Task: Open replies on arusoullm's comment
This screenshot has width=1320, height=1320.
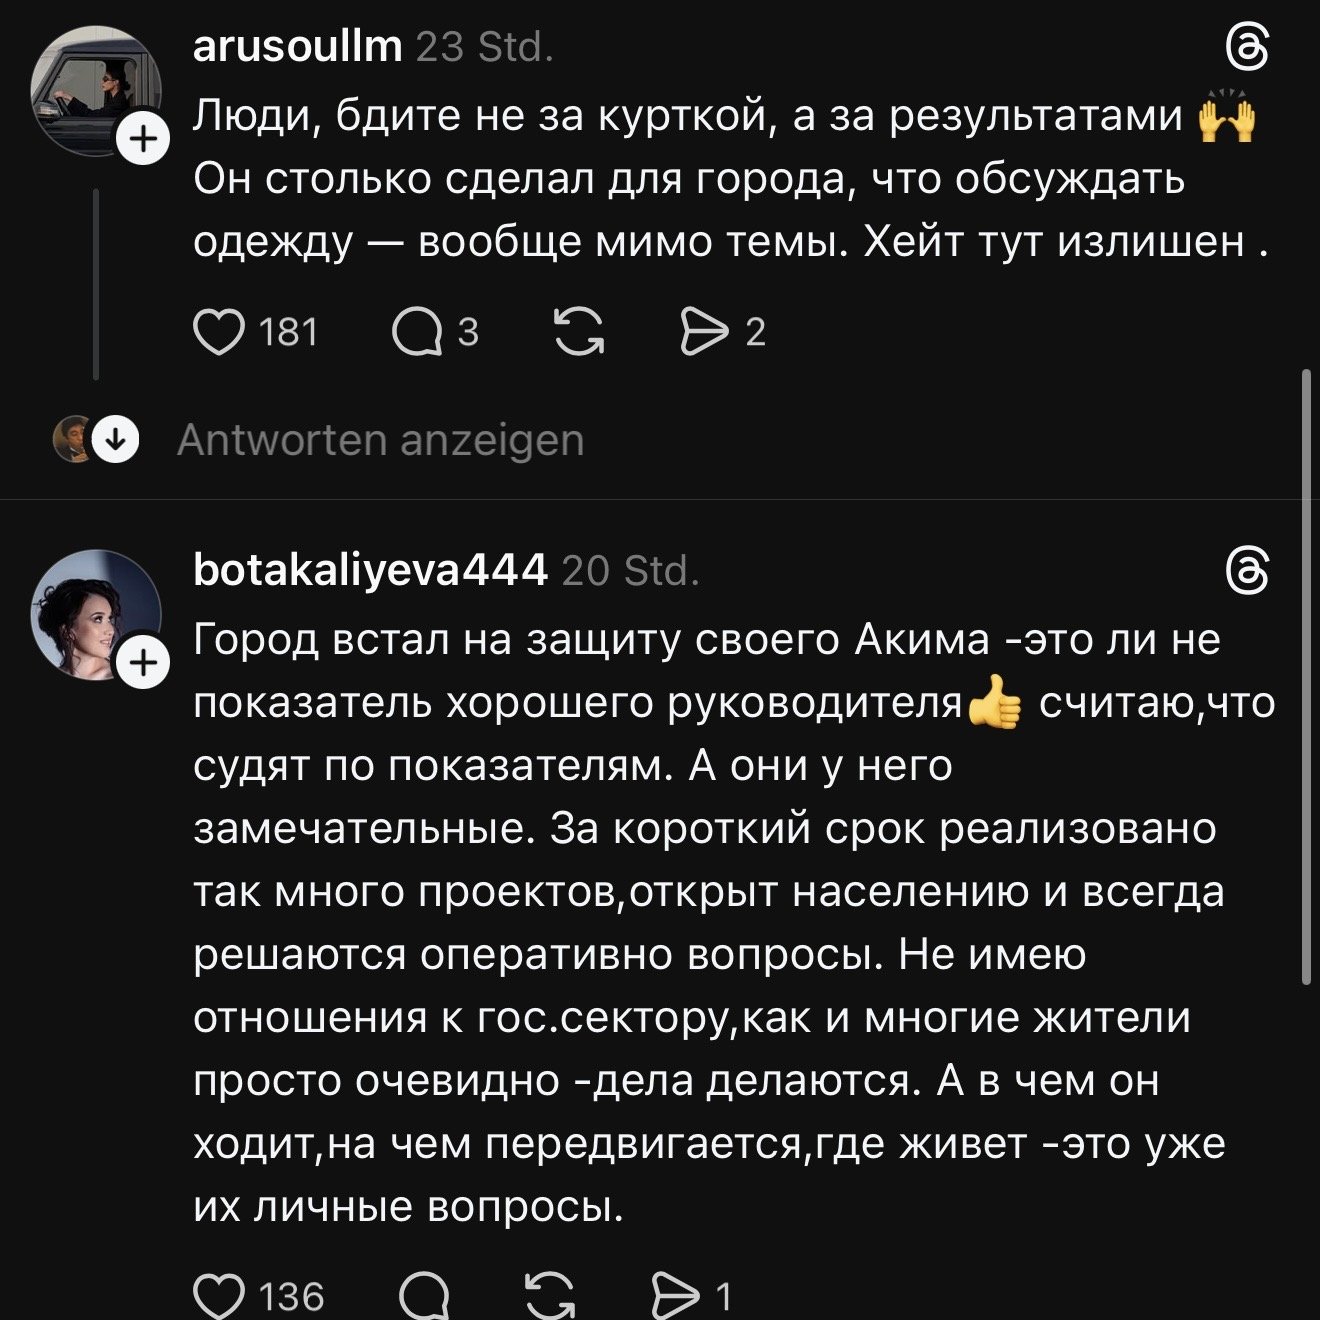Action: point(417,333)
